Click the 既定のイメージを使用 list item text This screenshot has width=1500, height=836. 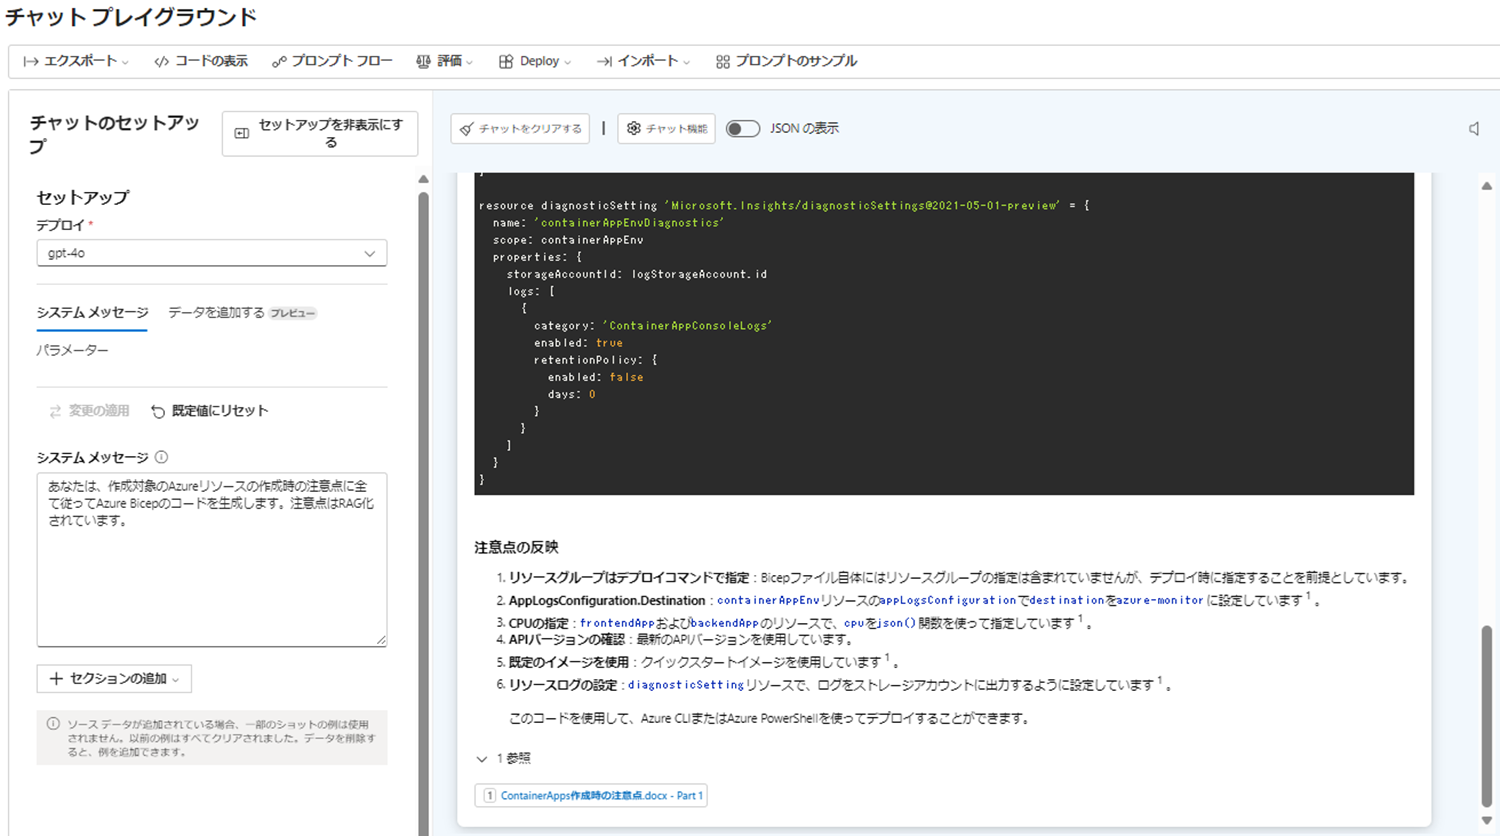569,662
